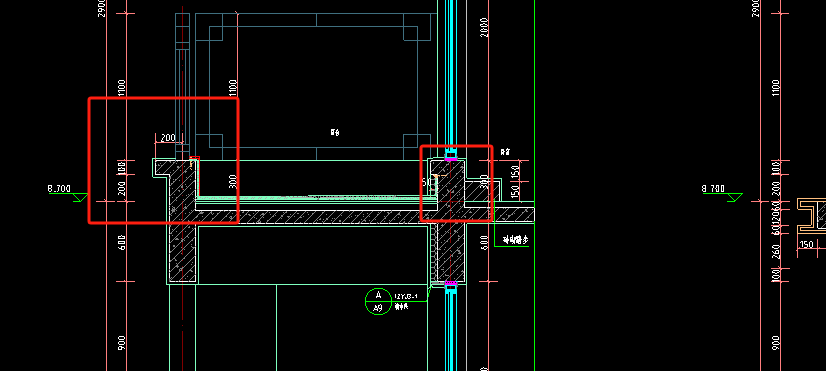Click the green elevation triangle beside left 8.700
The width and height of the screenshot is (826, 371).
[x=81, y=198]
